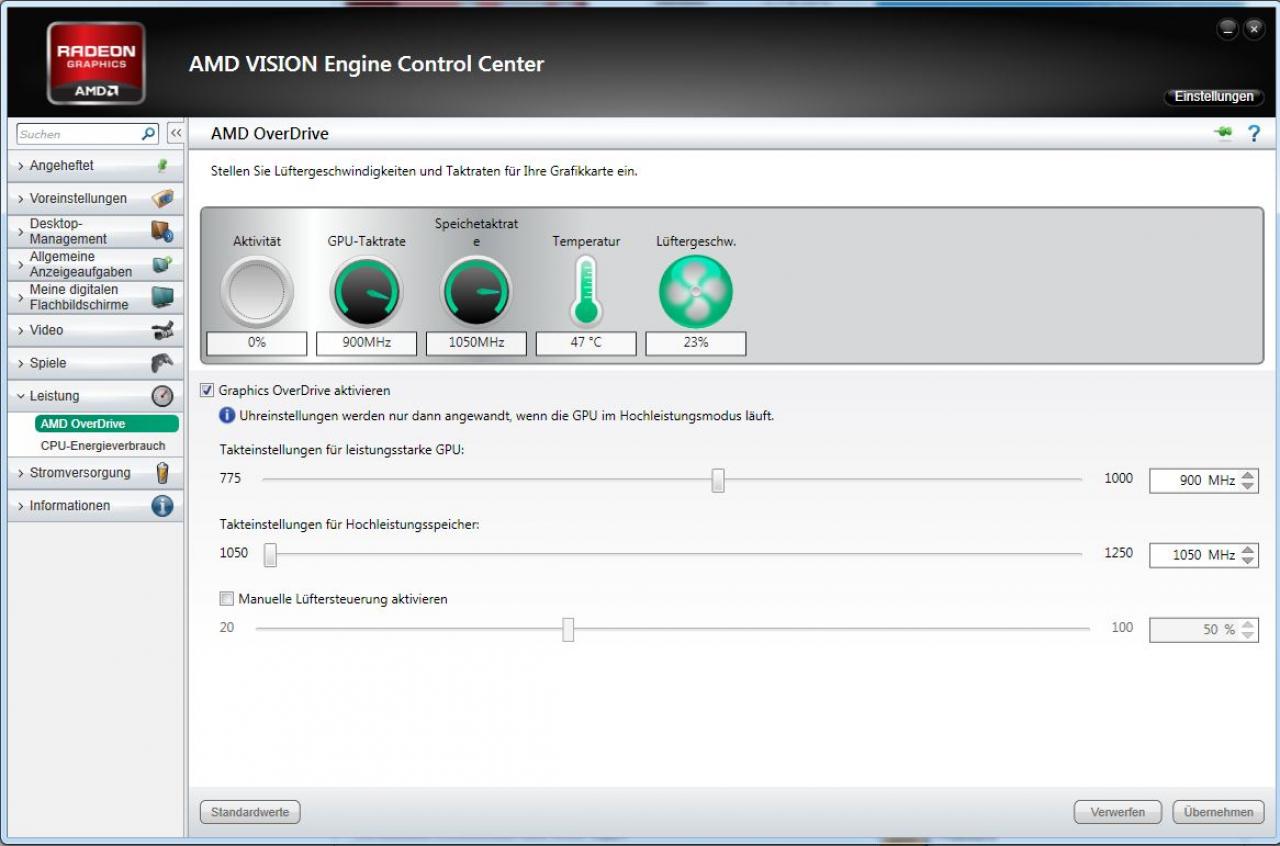Viewport: 1280px width, 846px height.
Task: Click the AMD OverDrive page title
Action: point(270,133)
